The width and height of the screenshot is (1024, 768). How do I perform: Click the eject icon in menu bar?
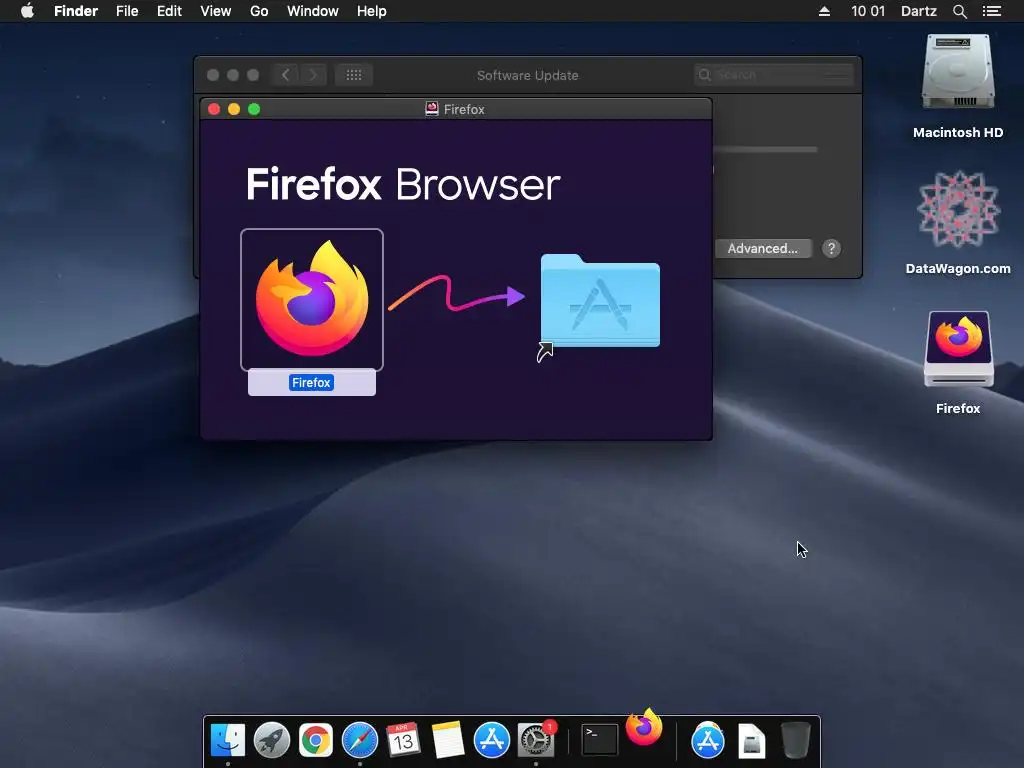tap(824, 11)
